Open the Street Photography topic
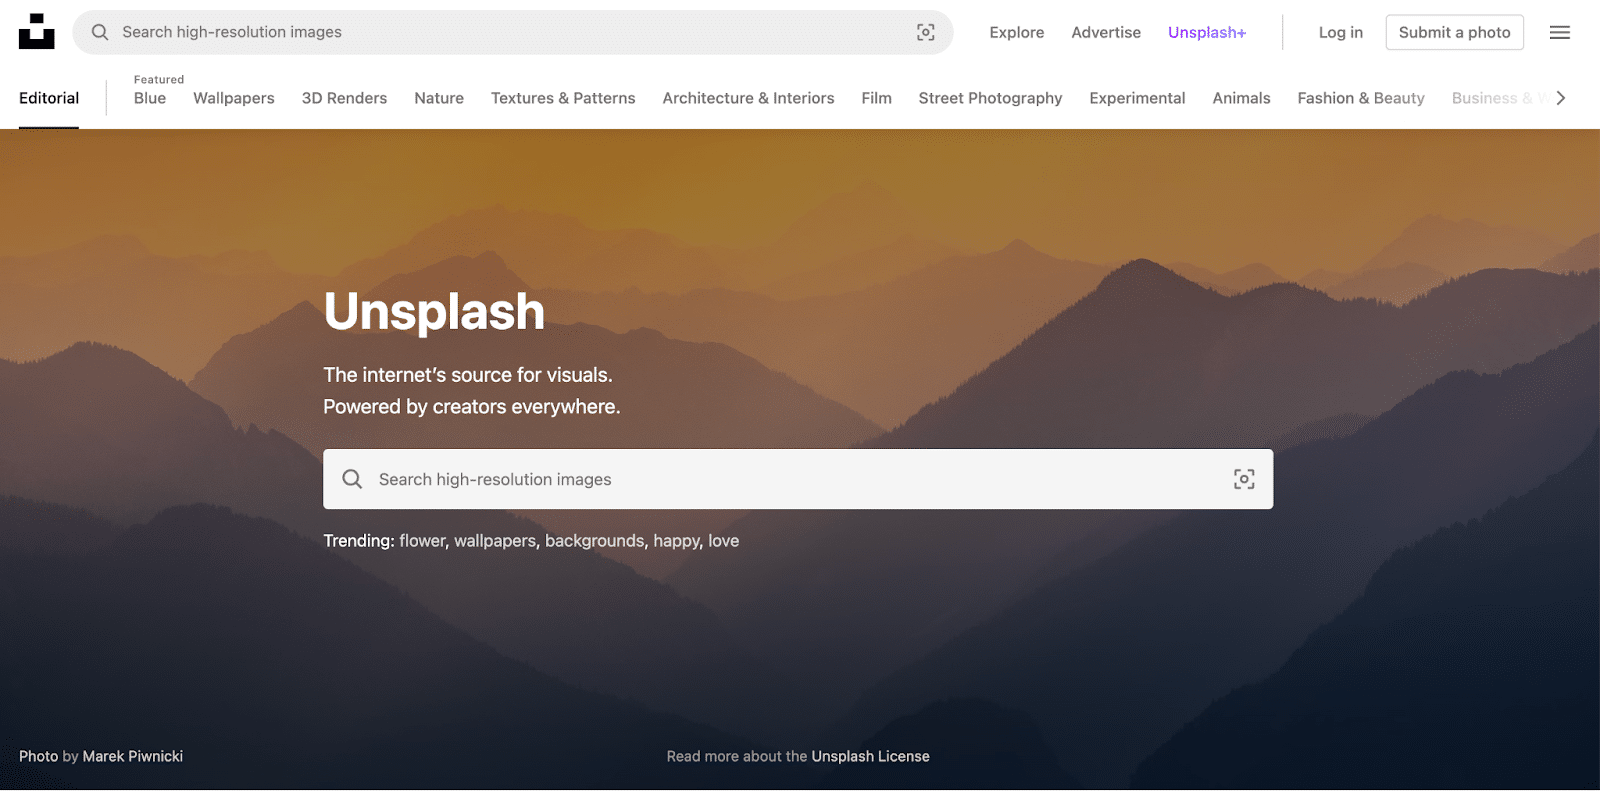Image resolution: width=1600 pixels, height=791 pixels. coord(991,98)
